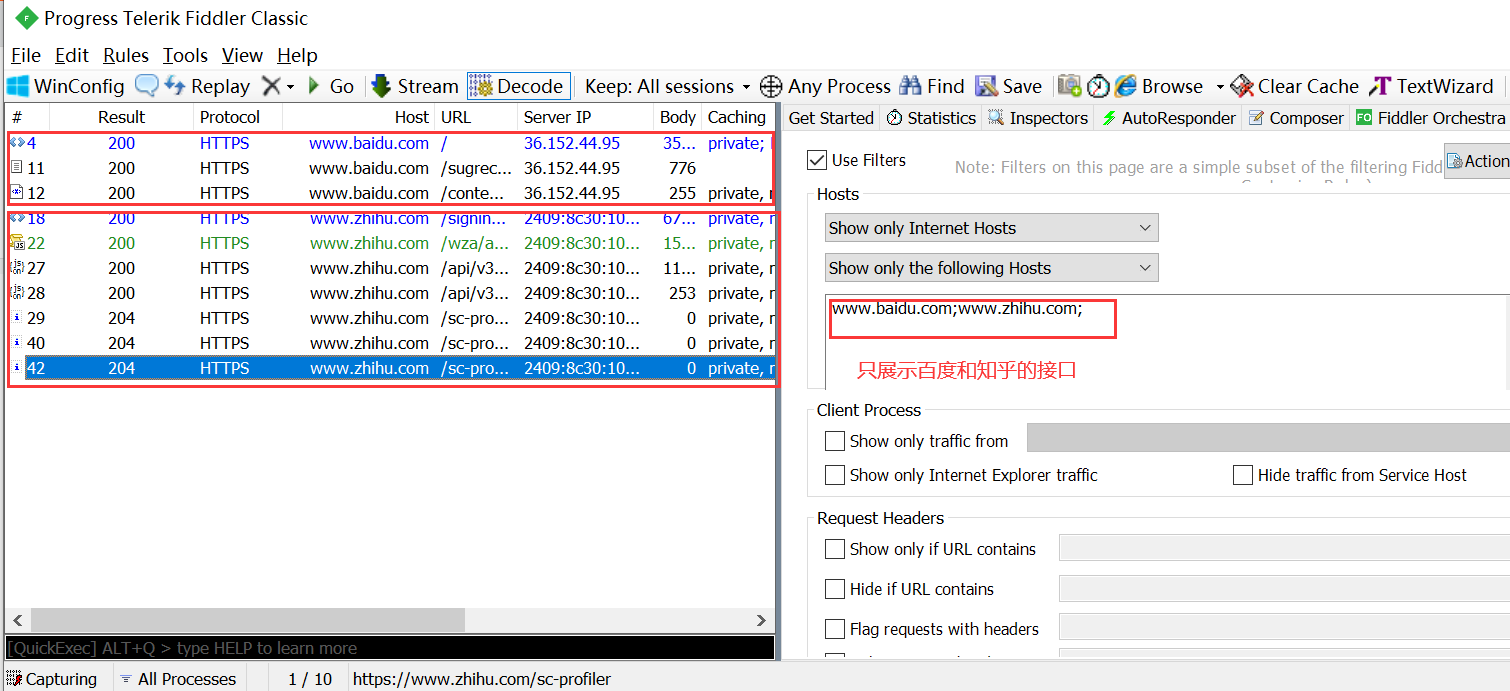Viewport: 1510px width, 691px height.
Task: Toggle the Decode toolbar button
Action: [x=519, y=86]
